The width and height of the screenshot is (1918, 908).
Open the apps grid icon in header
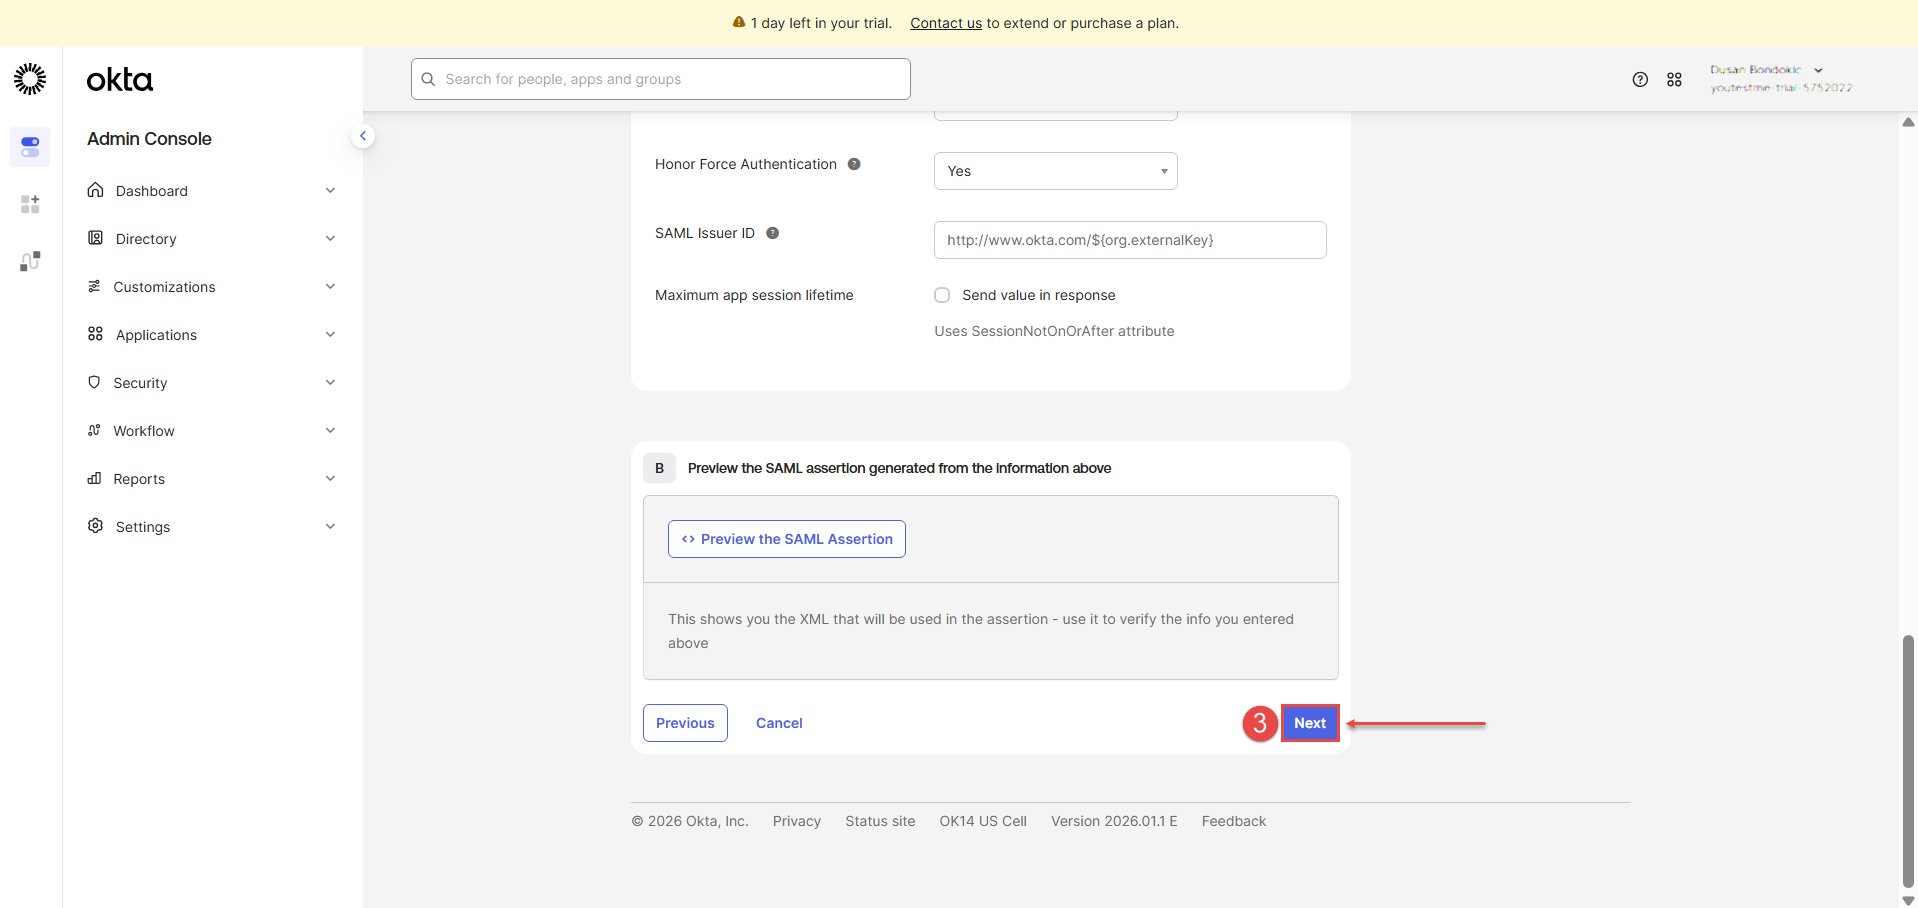(1674, 80)
